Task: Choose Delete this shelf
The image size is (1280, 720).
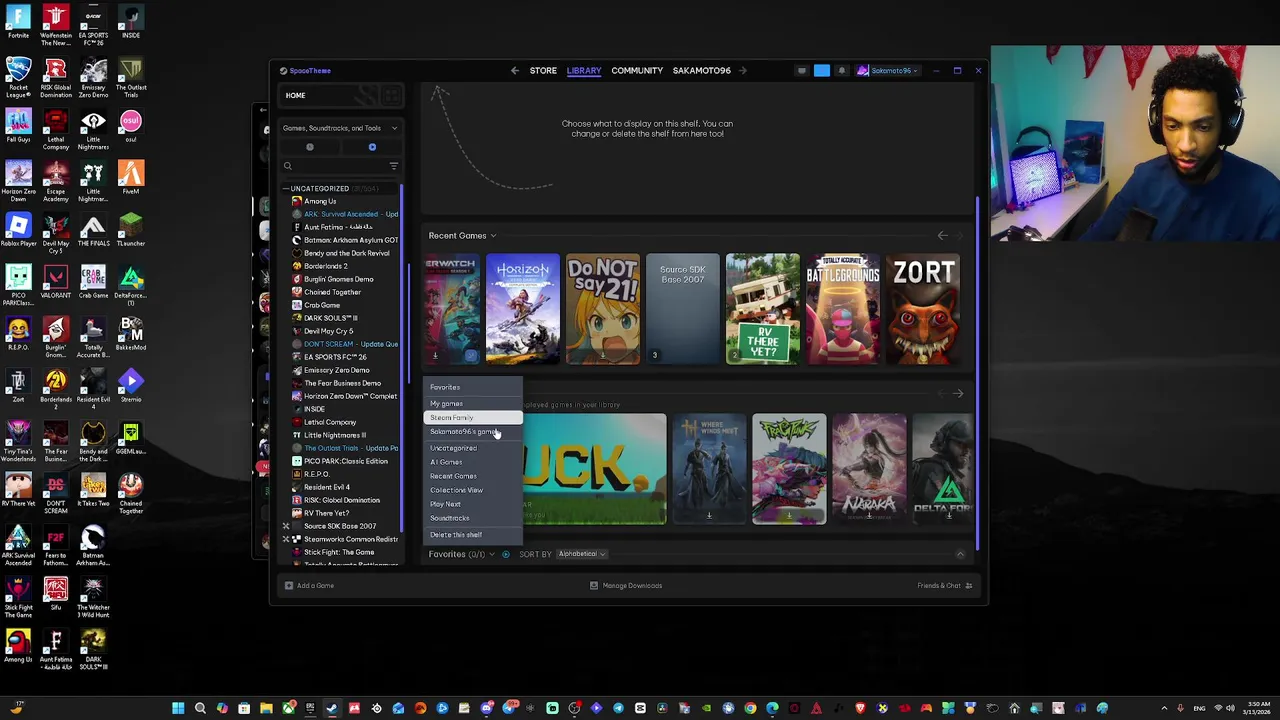Action: tap(473, 535)
